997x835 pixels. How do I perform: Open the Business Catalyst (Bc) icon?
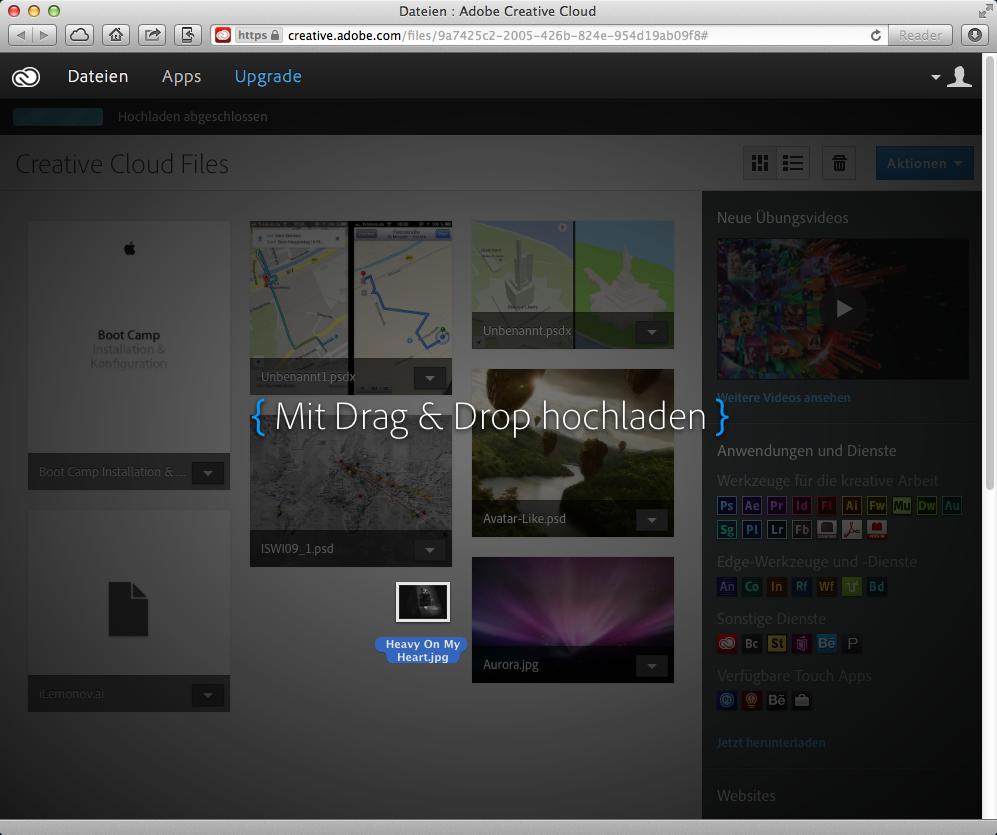[752, 644]
